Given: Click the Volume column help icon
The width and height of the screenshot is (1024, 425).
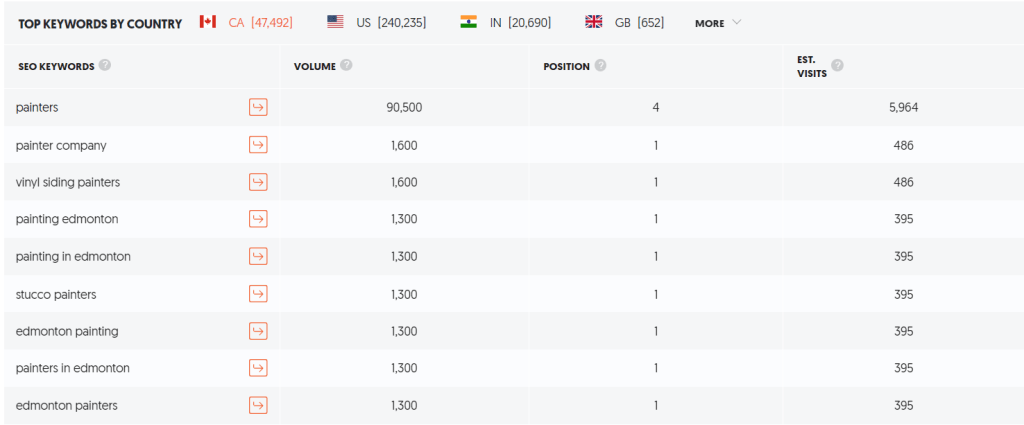Looking at the screenshot, I should pyautogui.click(x=346, y=66).
